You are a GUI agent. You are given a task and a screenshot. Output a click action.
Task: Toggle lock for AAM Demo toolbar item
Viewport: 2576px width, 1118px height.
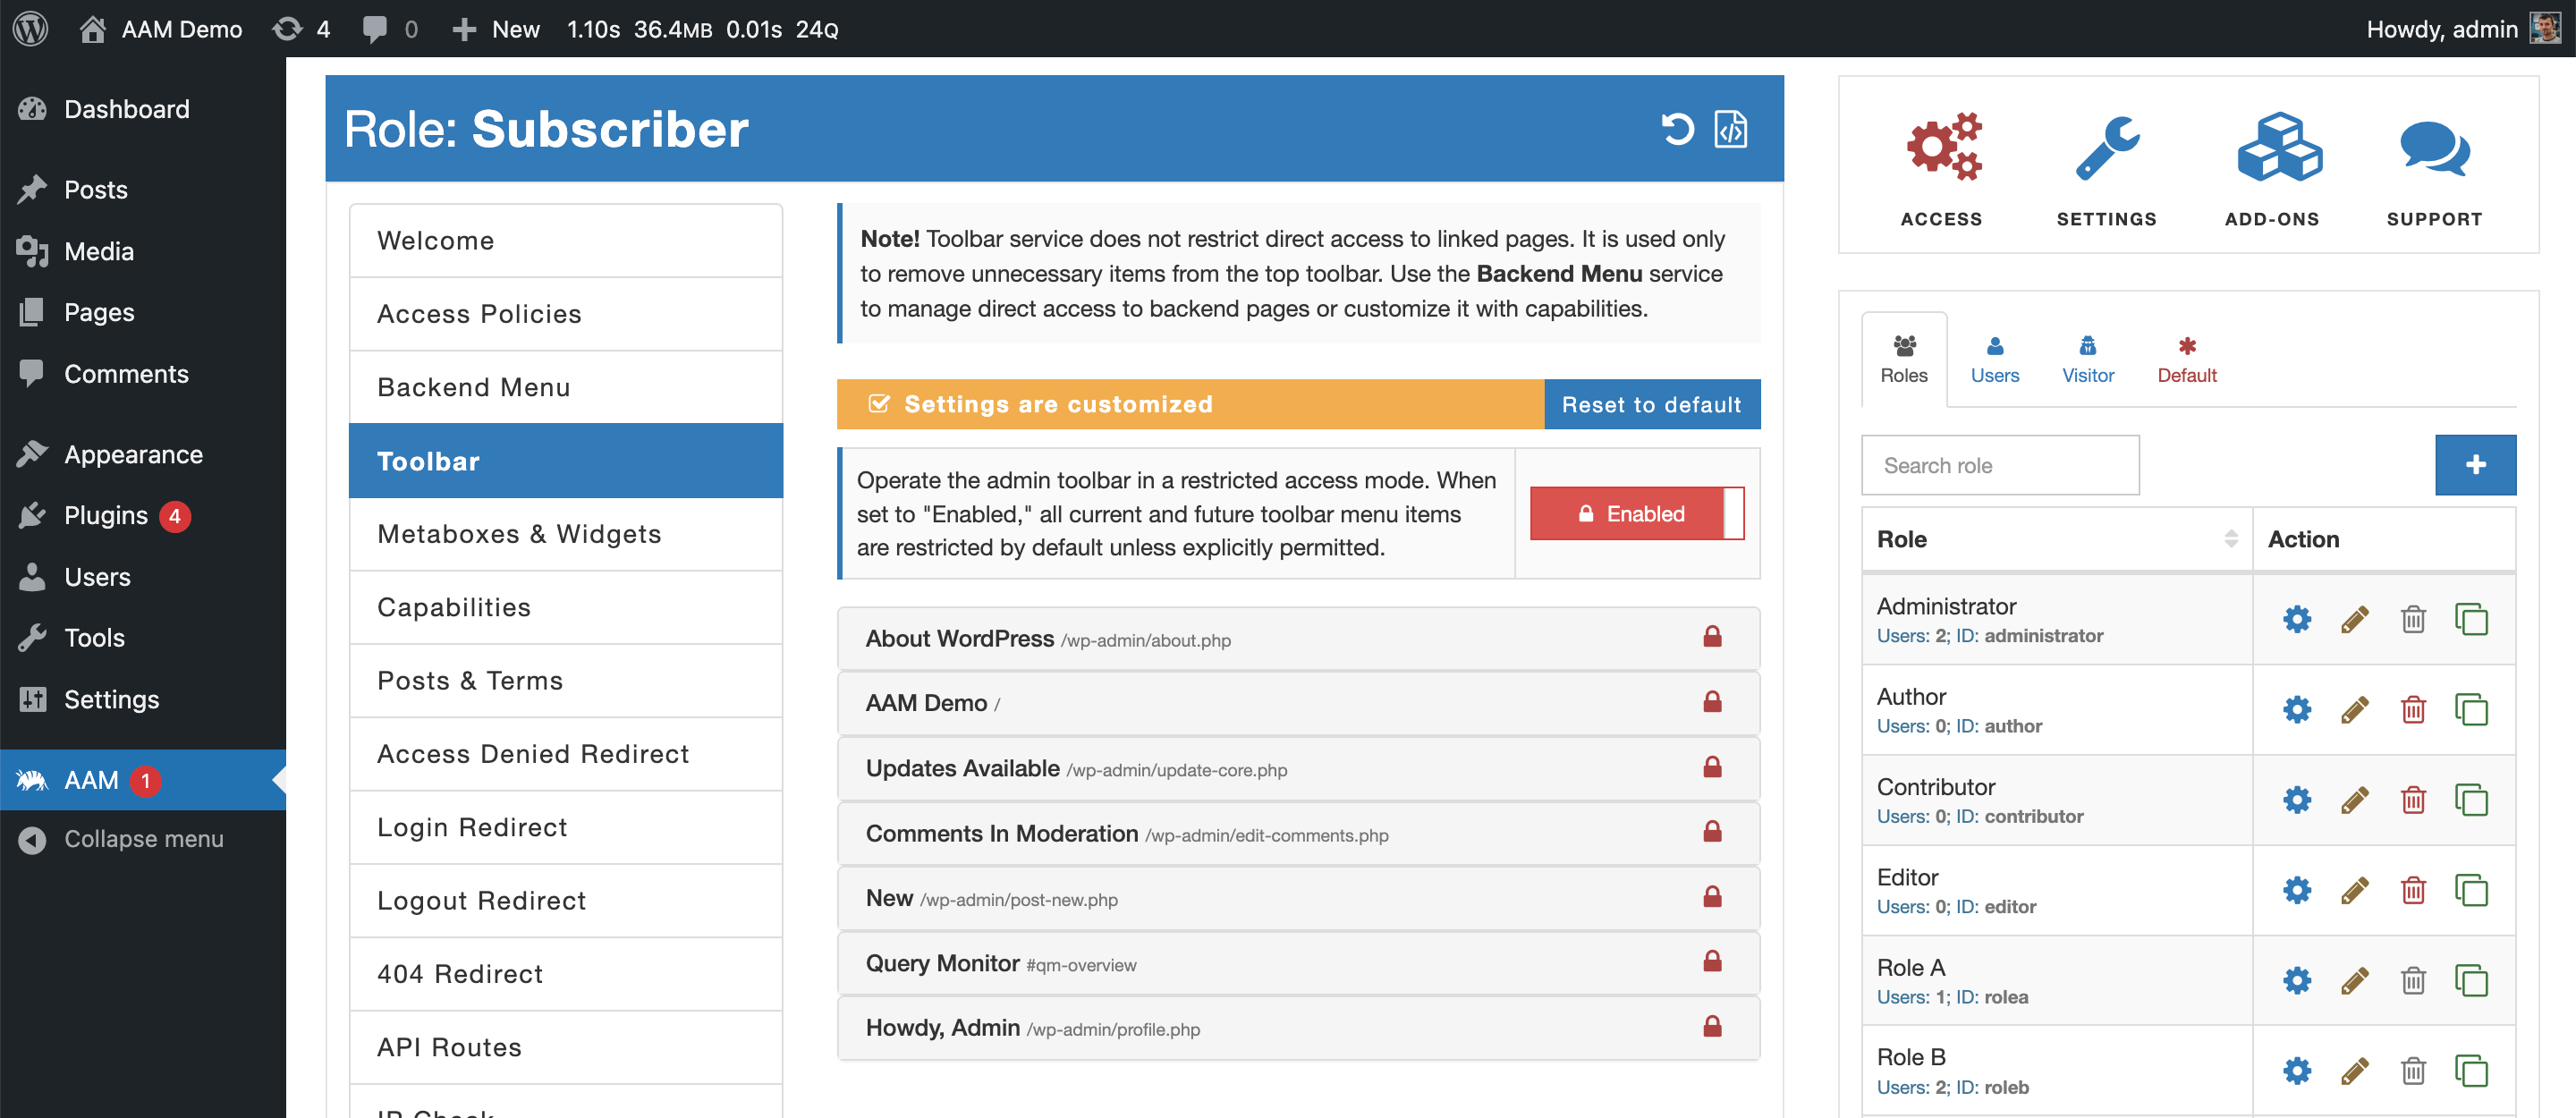(1712, 702)
